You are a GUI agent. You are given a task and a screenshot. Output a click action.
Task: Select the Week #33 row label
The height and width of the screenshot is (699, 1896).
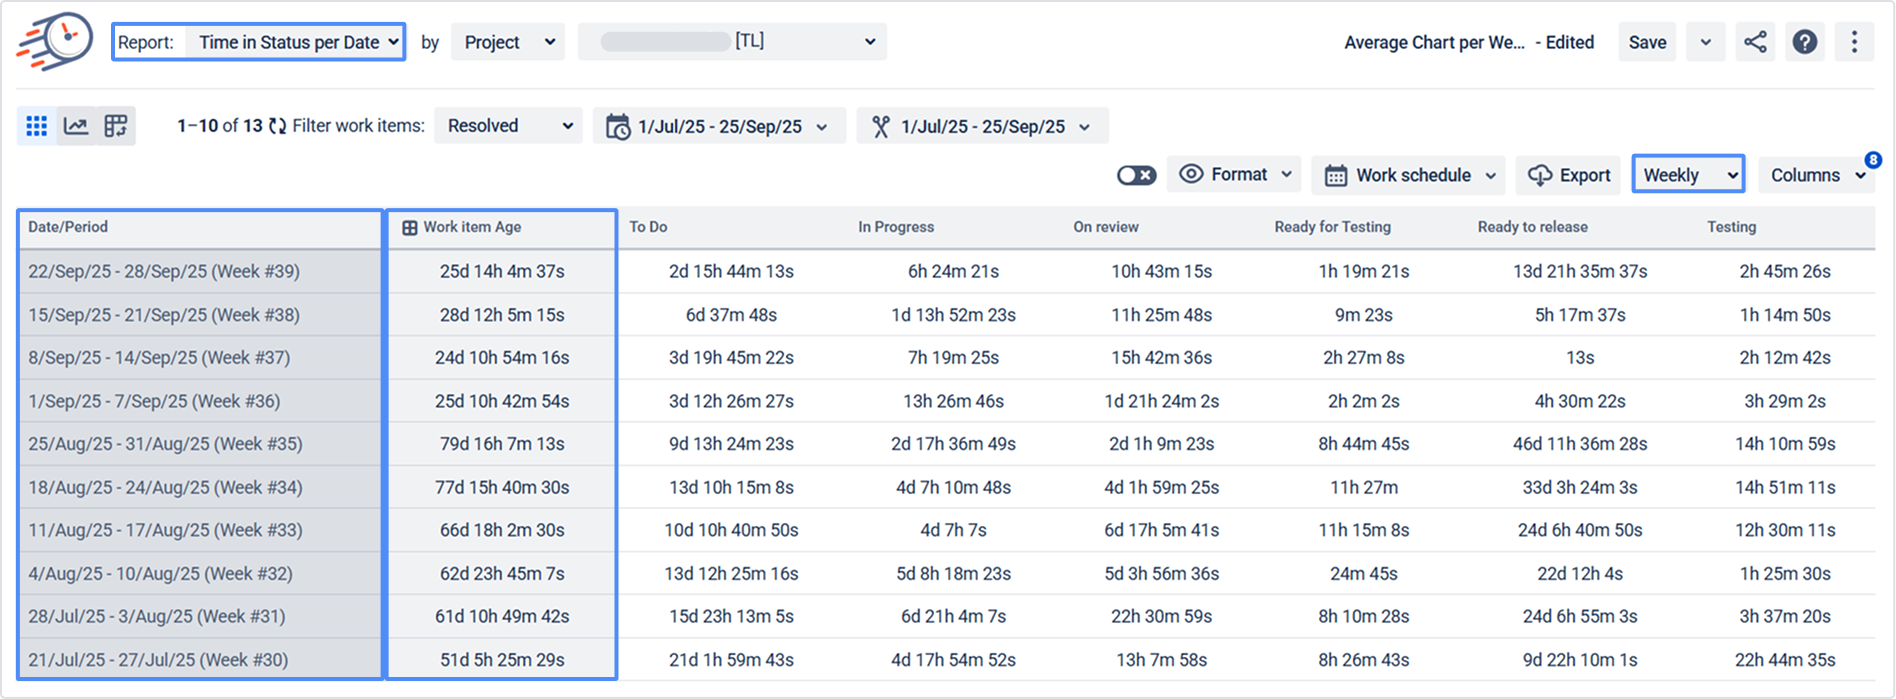click(165, 530)
